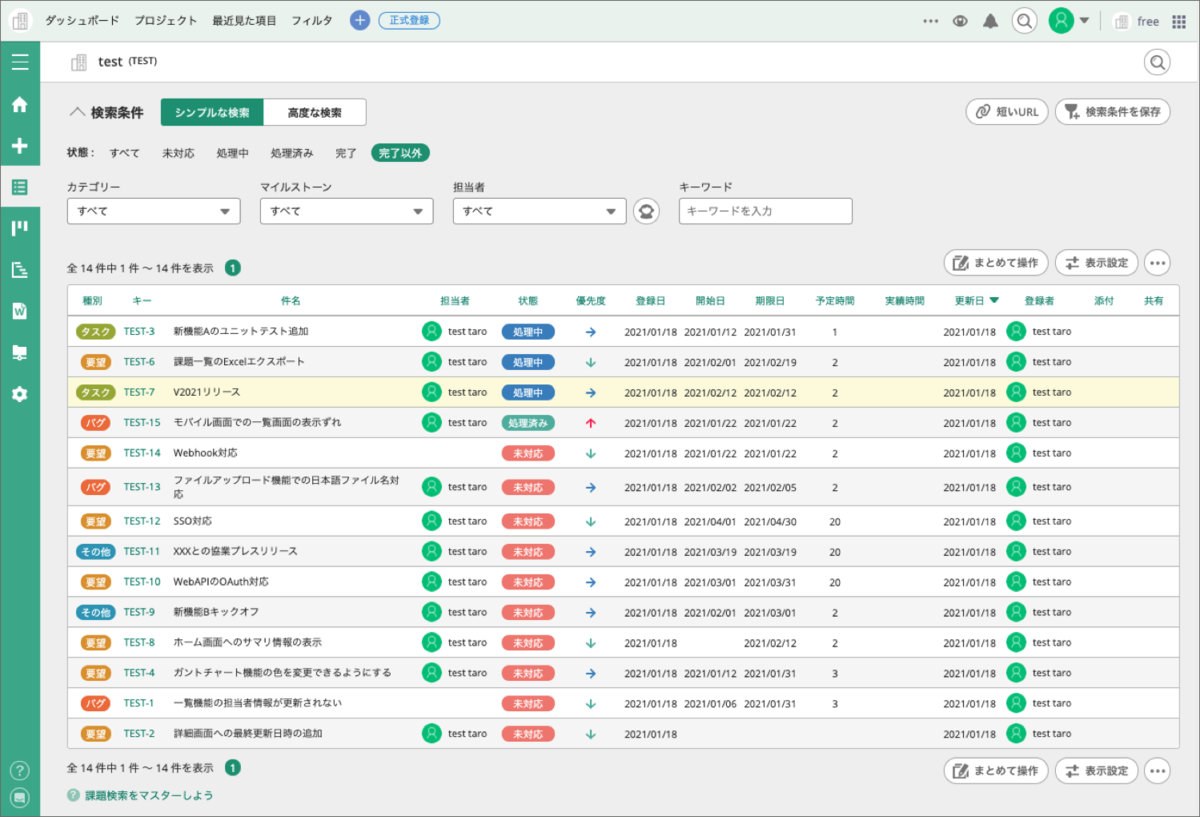Open the Wiki sidebar icon
This screenshot has width=1200, height=817.
[19, 311]
